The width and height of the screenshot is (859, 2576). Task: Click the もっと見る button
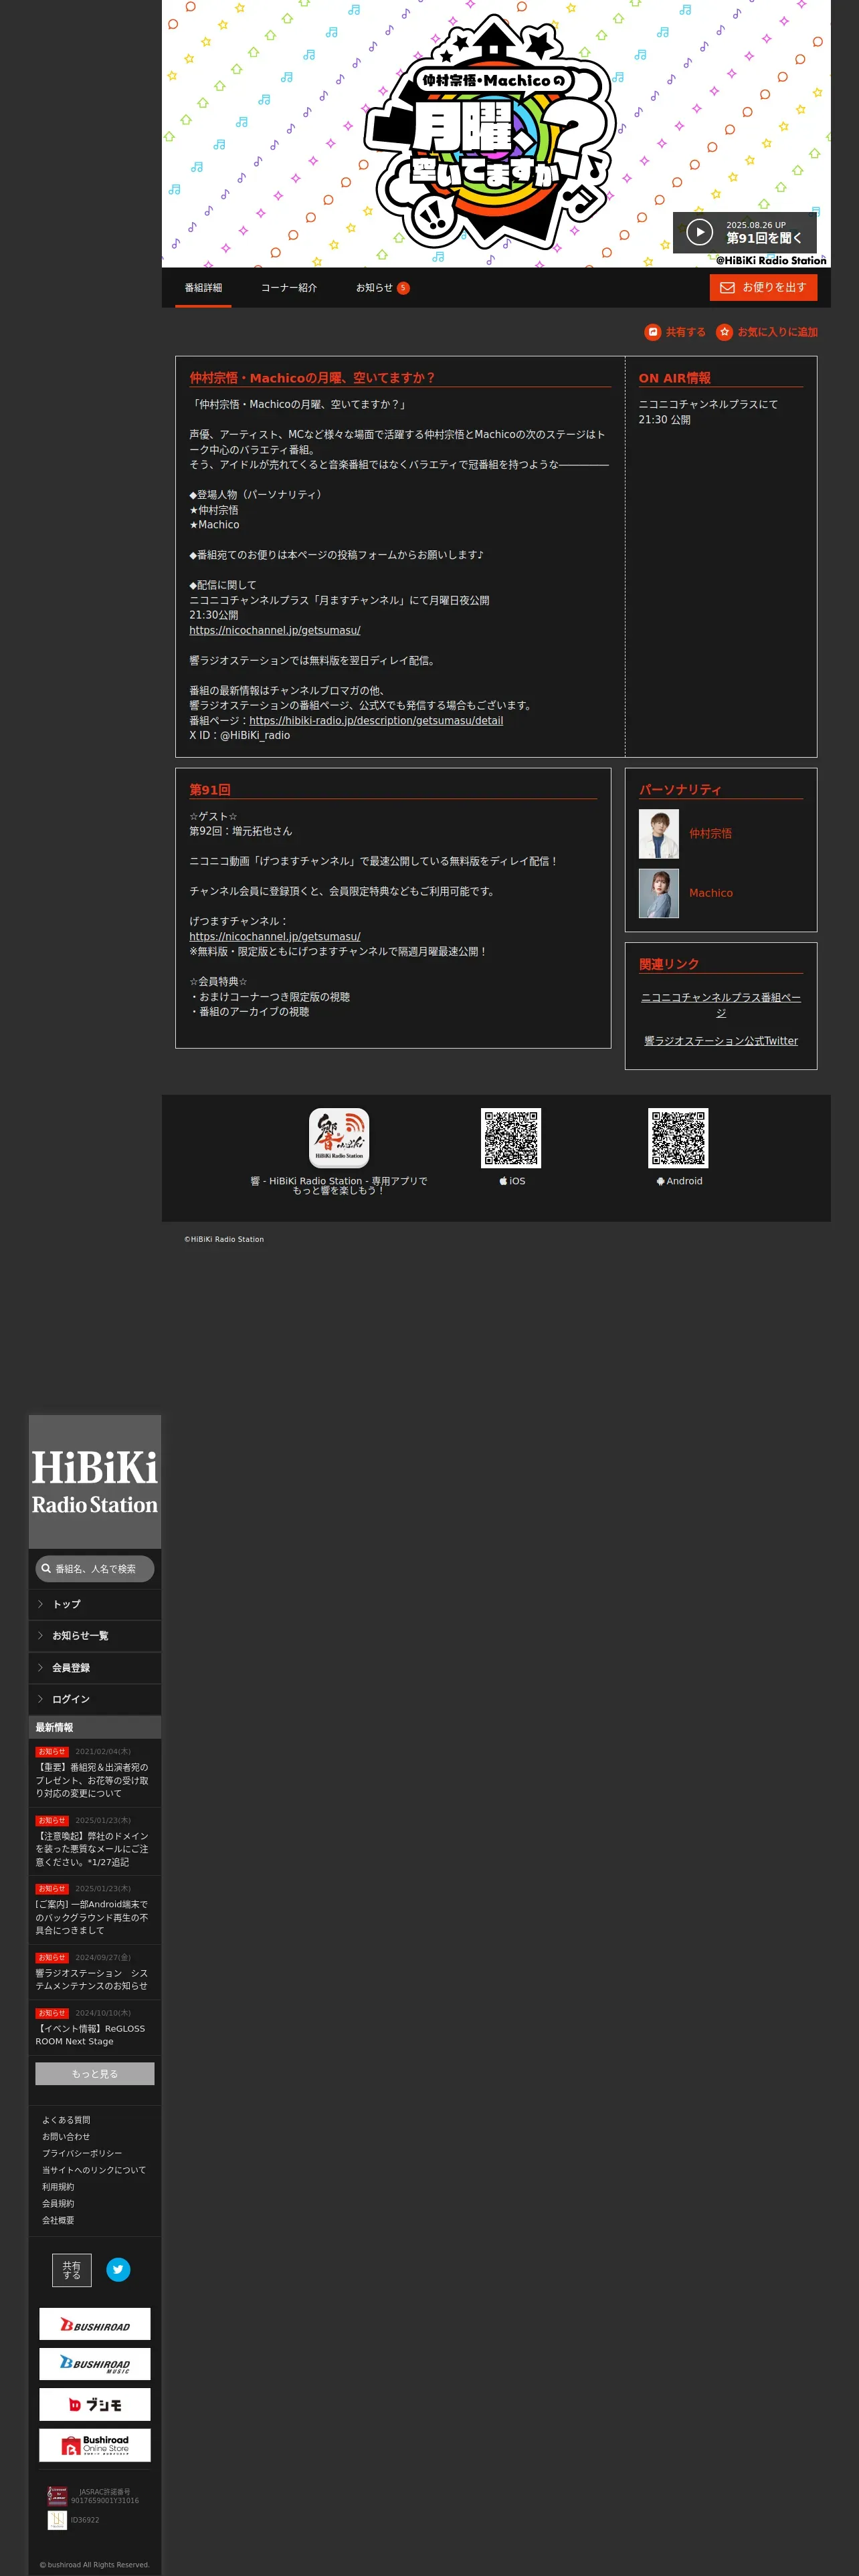95,2074
